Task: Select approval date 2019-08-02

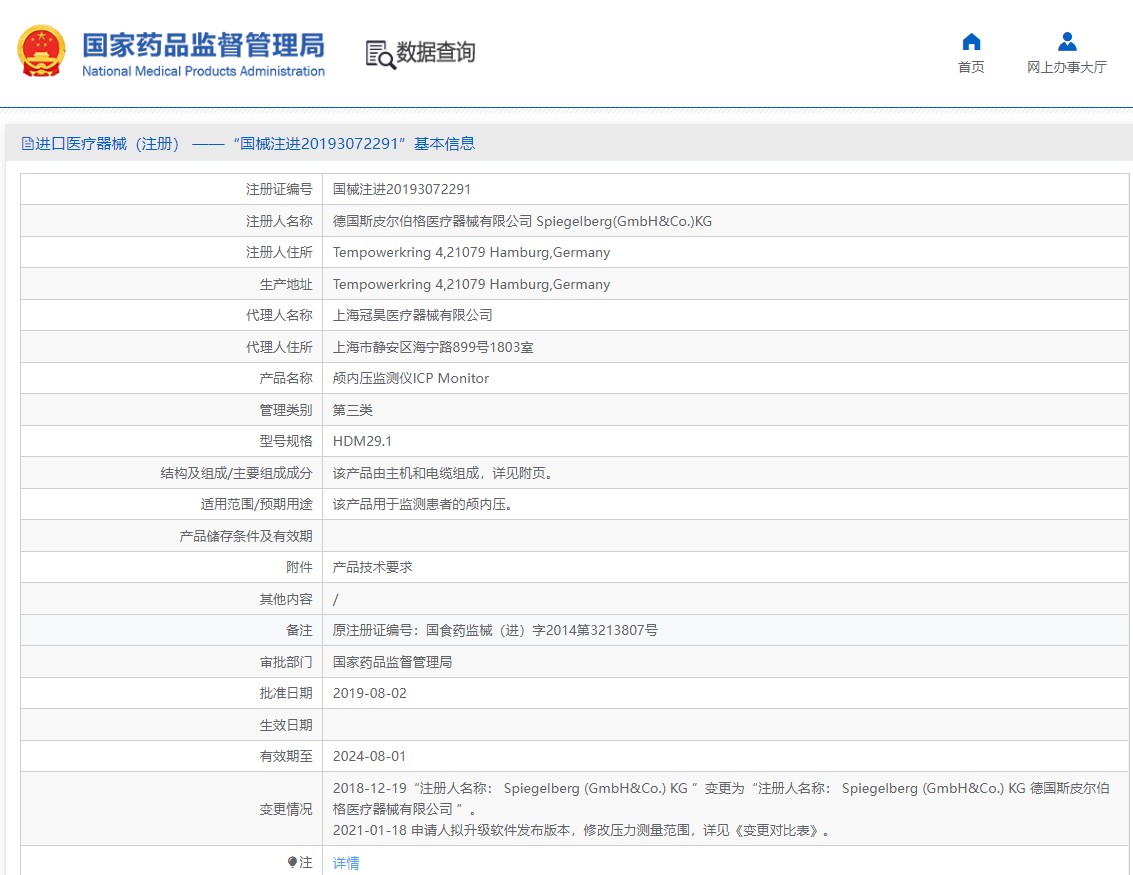Action: pos(369,694)
